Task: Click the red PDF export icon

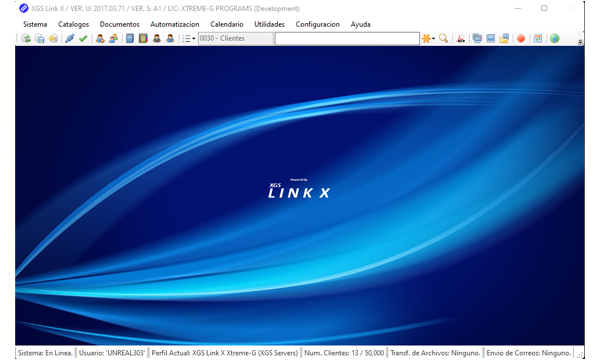Action: [x=461, y=38]
